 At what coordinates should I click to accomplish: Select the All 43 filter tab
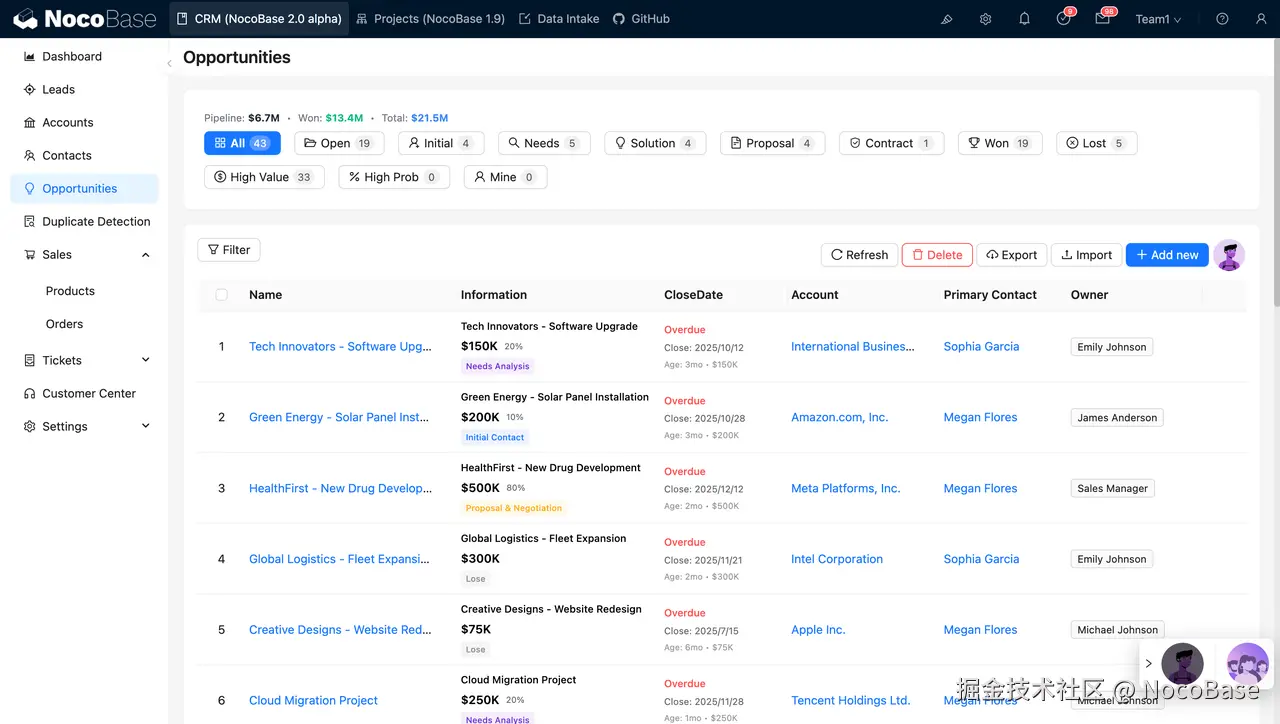click(242, 144)
